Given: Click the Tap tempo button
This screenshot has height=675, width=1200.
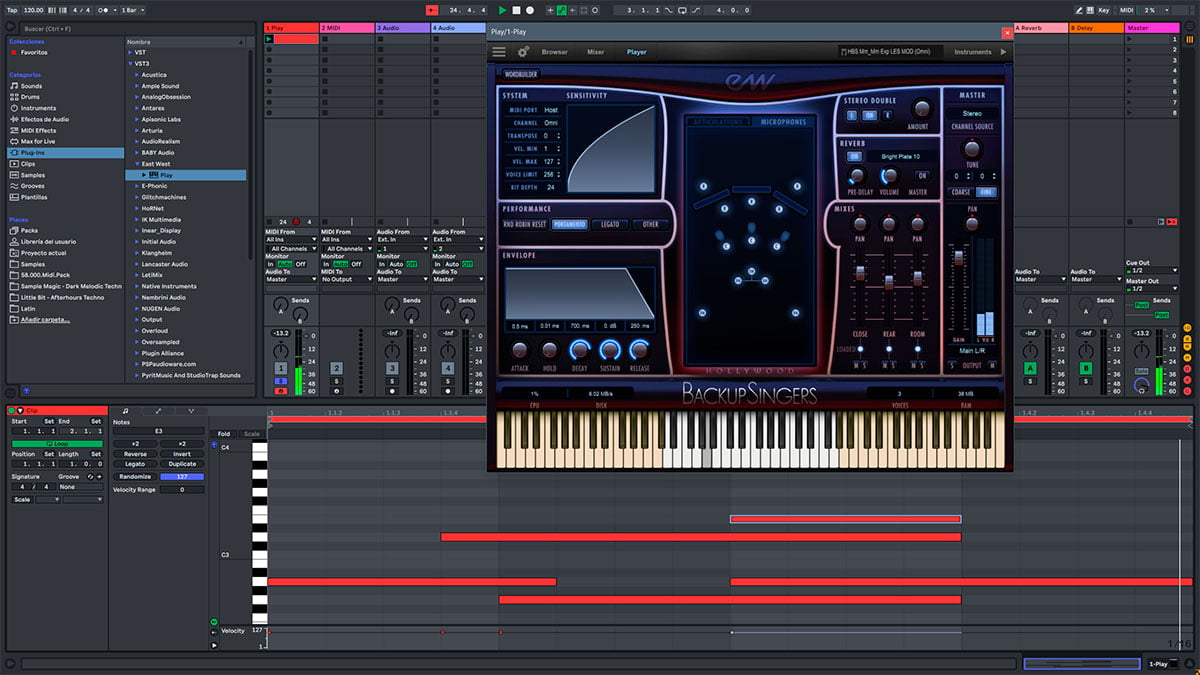Looking at the screenshot, I should click(12, 10).
